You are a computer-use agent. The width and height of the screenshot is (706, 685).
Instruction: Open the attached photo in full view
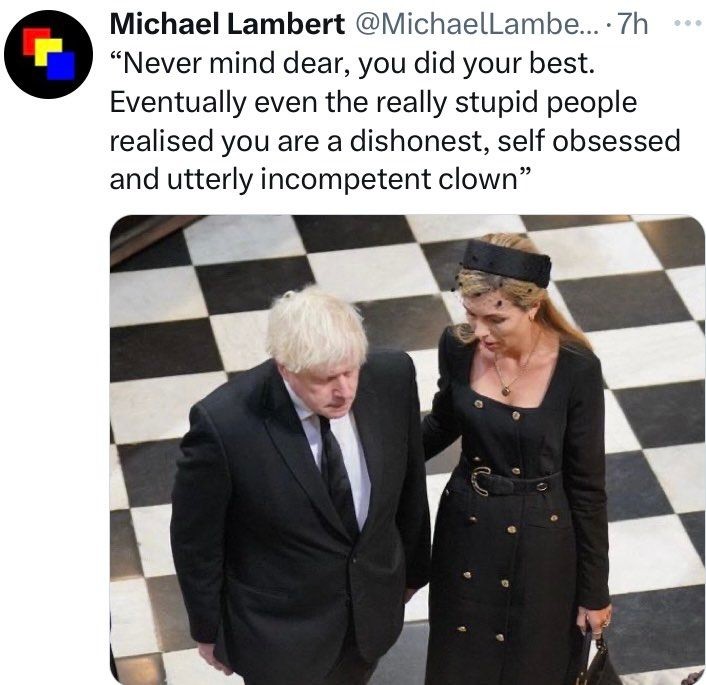[x=407, y=449]
